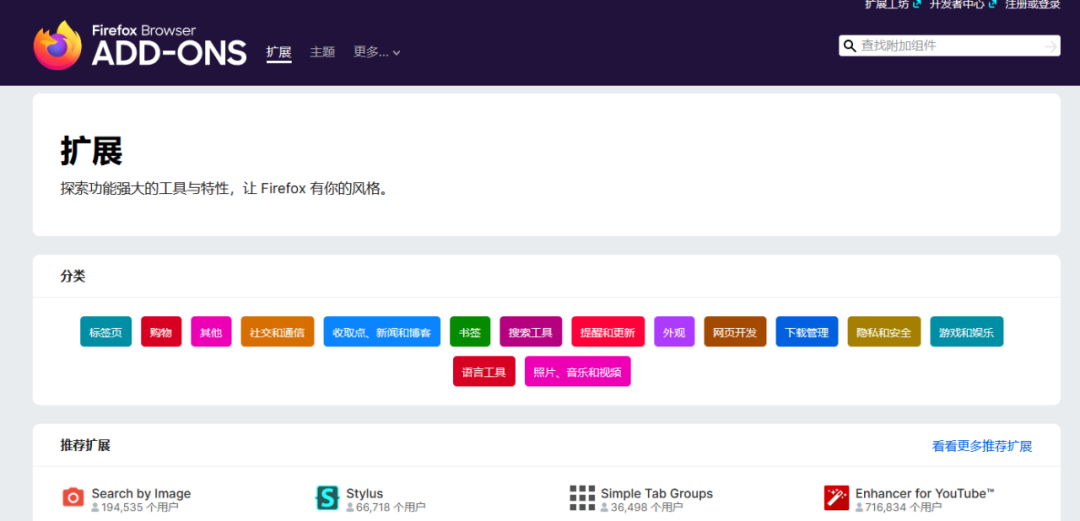This screenshot has width=1080, height=521.
Task: Click the Firefox logo icon
Action: point(57,45)
